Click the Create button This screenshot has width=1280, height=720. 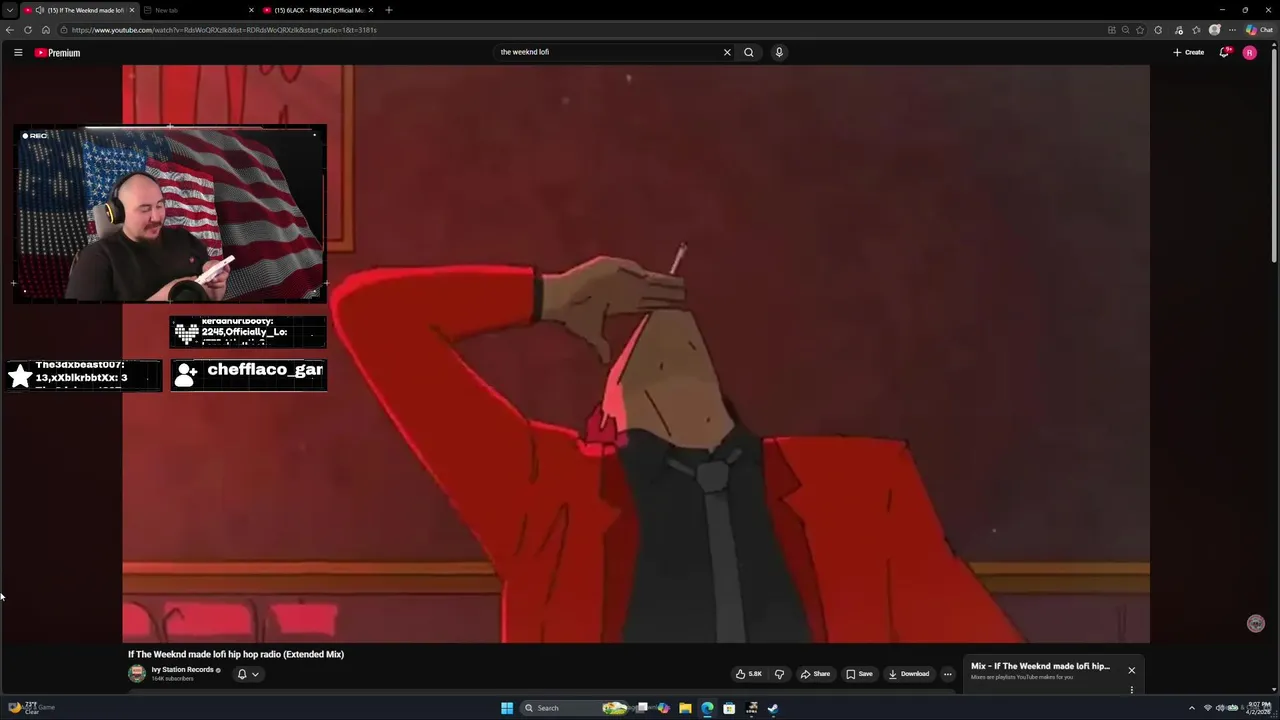(1189, 52)
